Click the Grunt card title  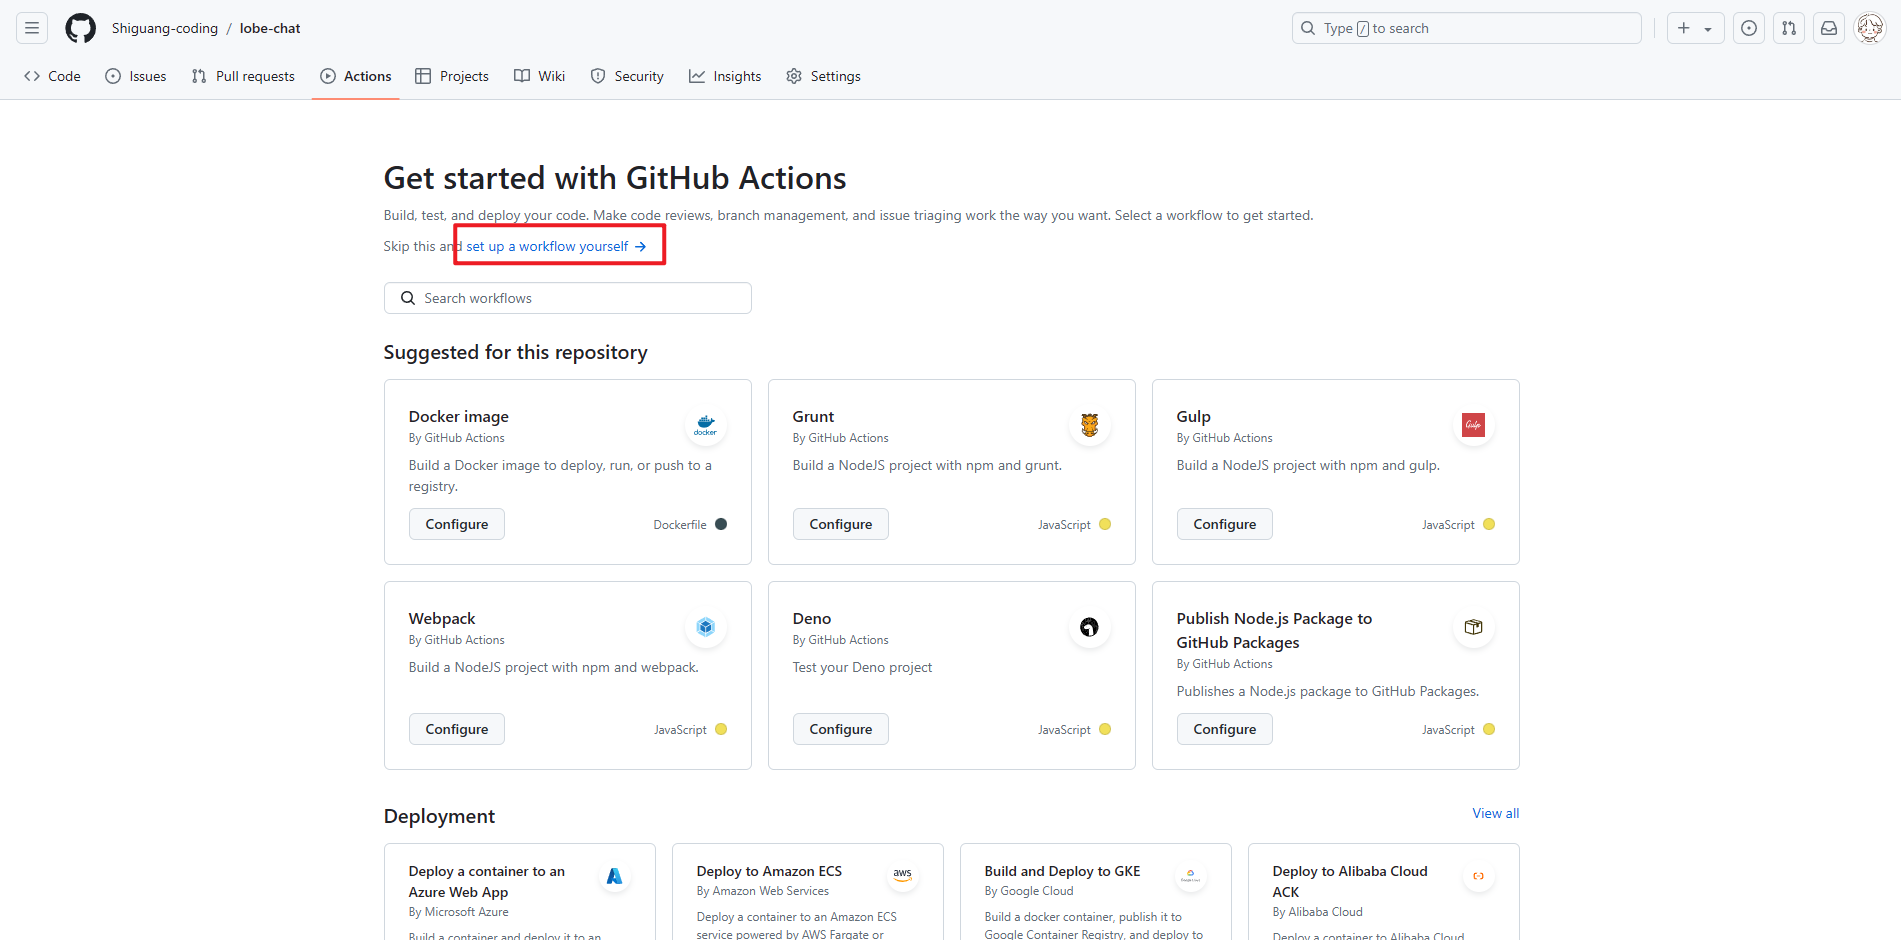point(813,416)
